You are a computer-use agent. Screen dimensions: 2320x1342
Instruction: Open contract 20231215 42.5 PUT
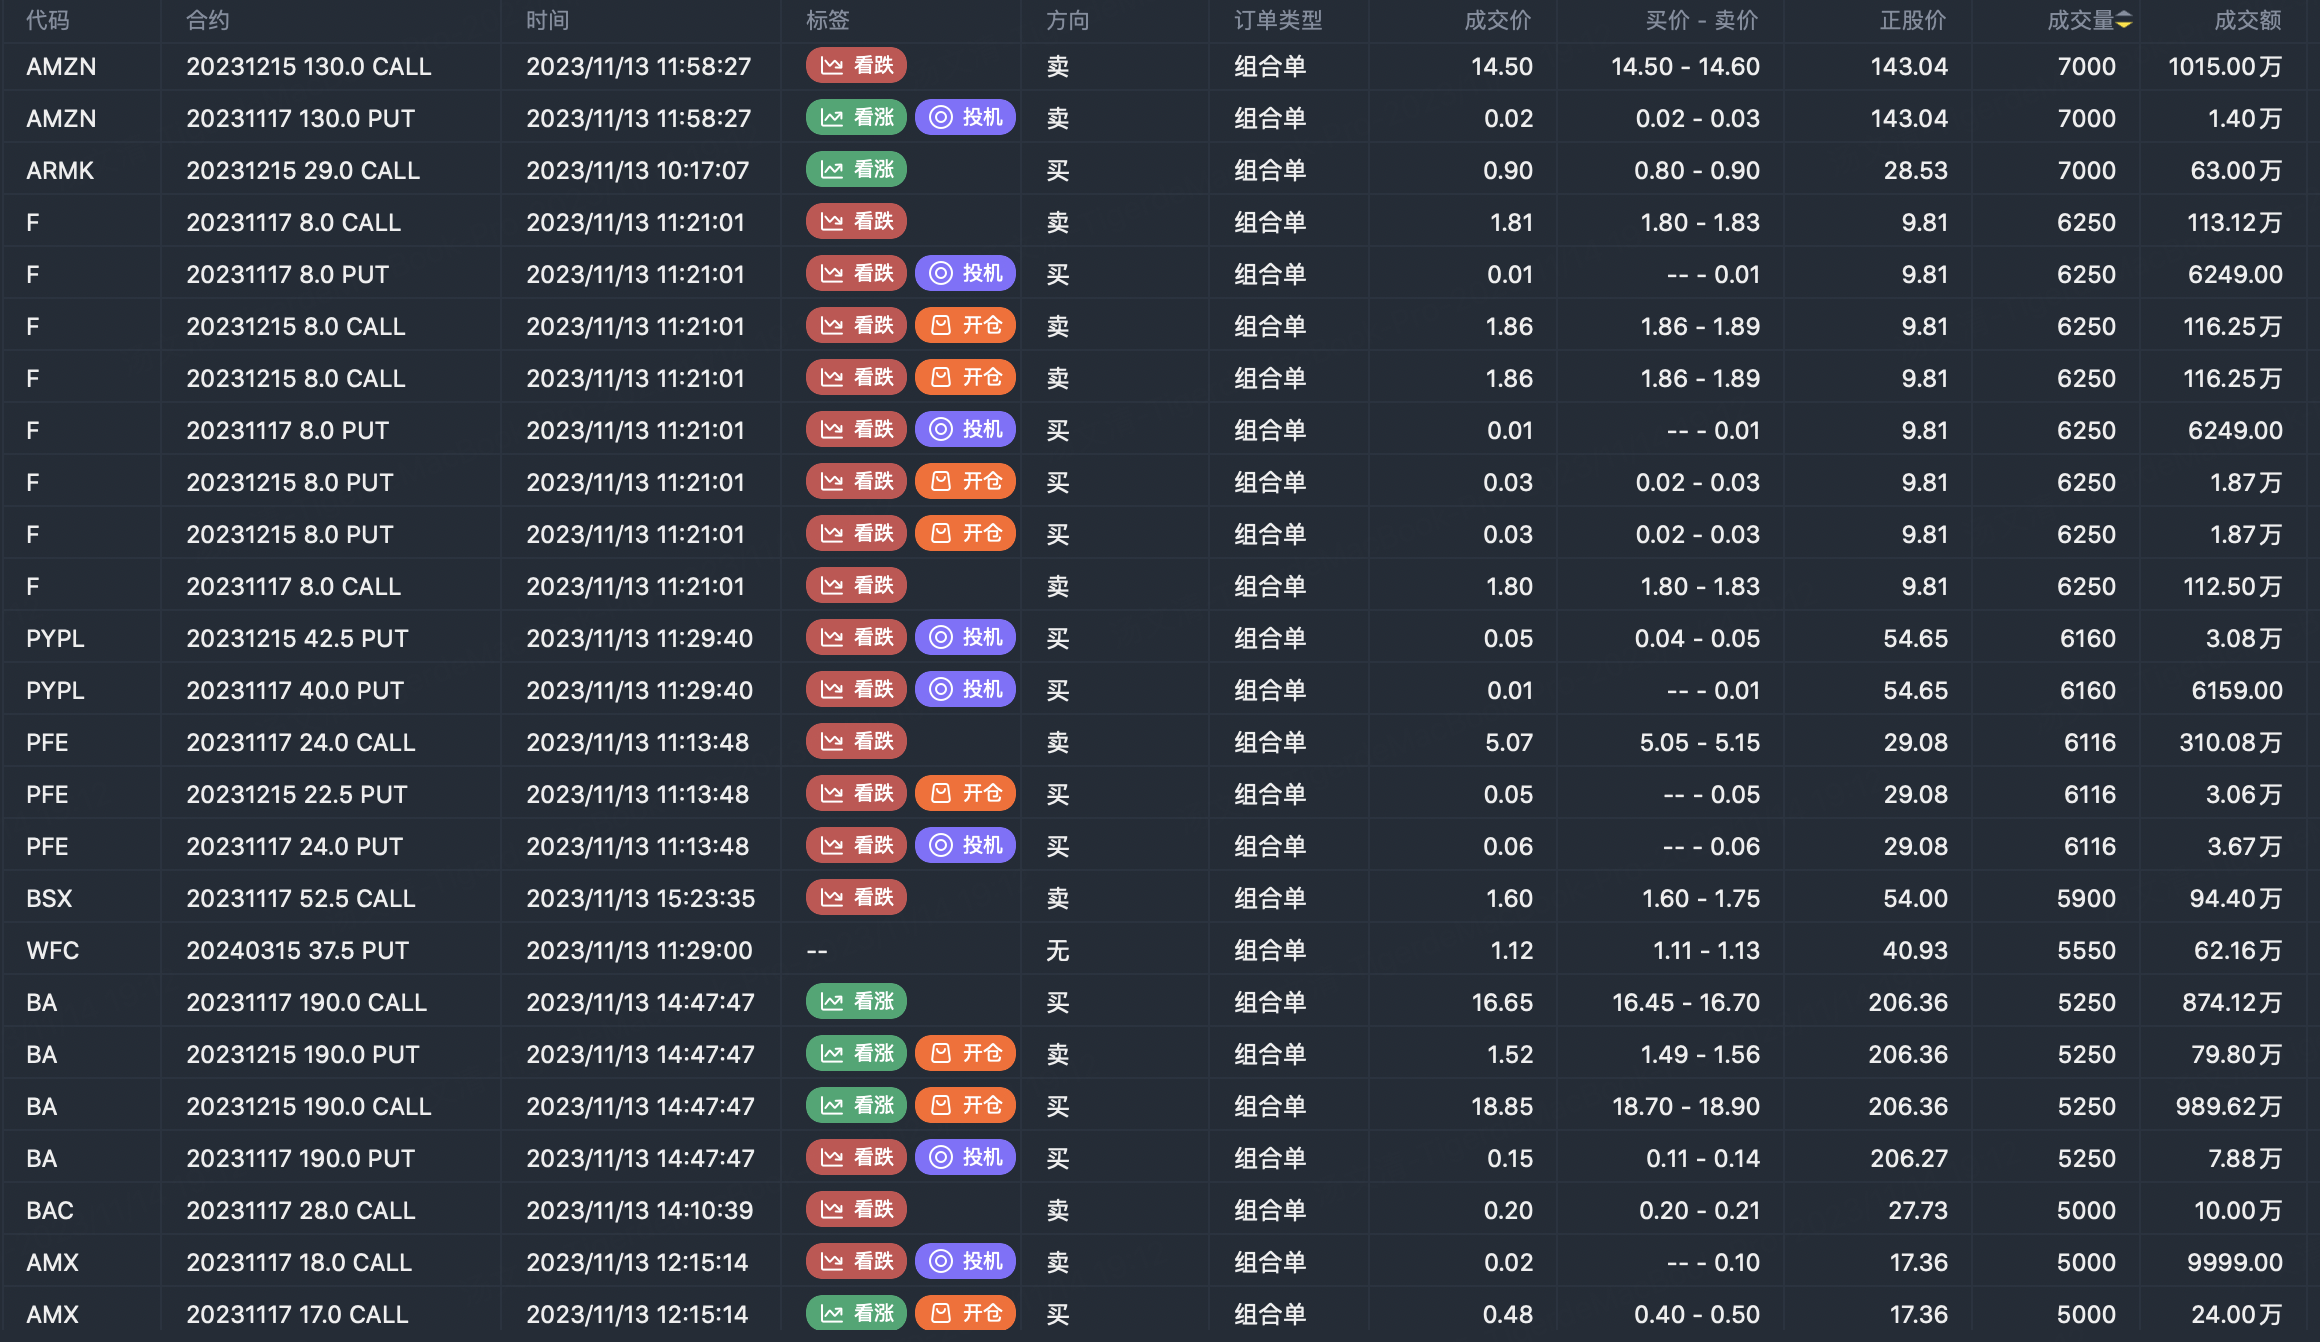click(x=298, y=638)
